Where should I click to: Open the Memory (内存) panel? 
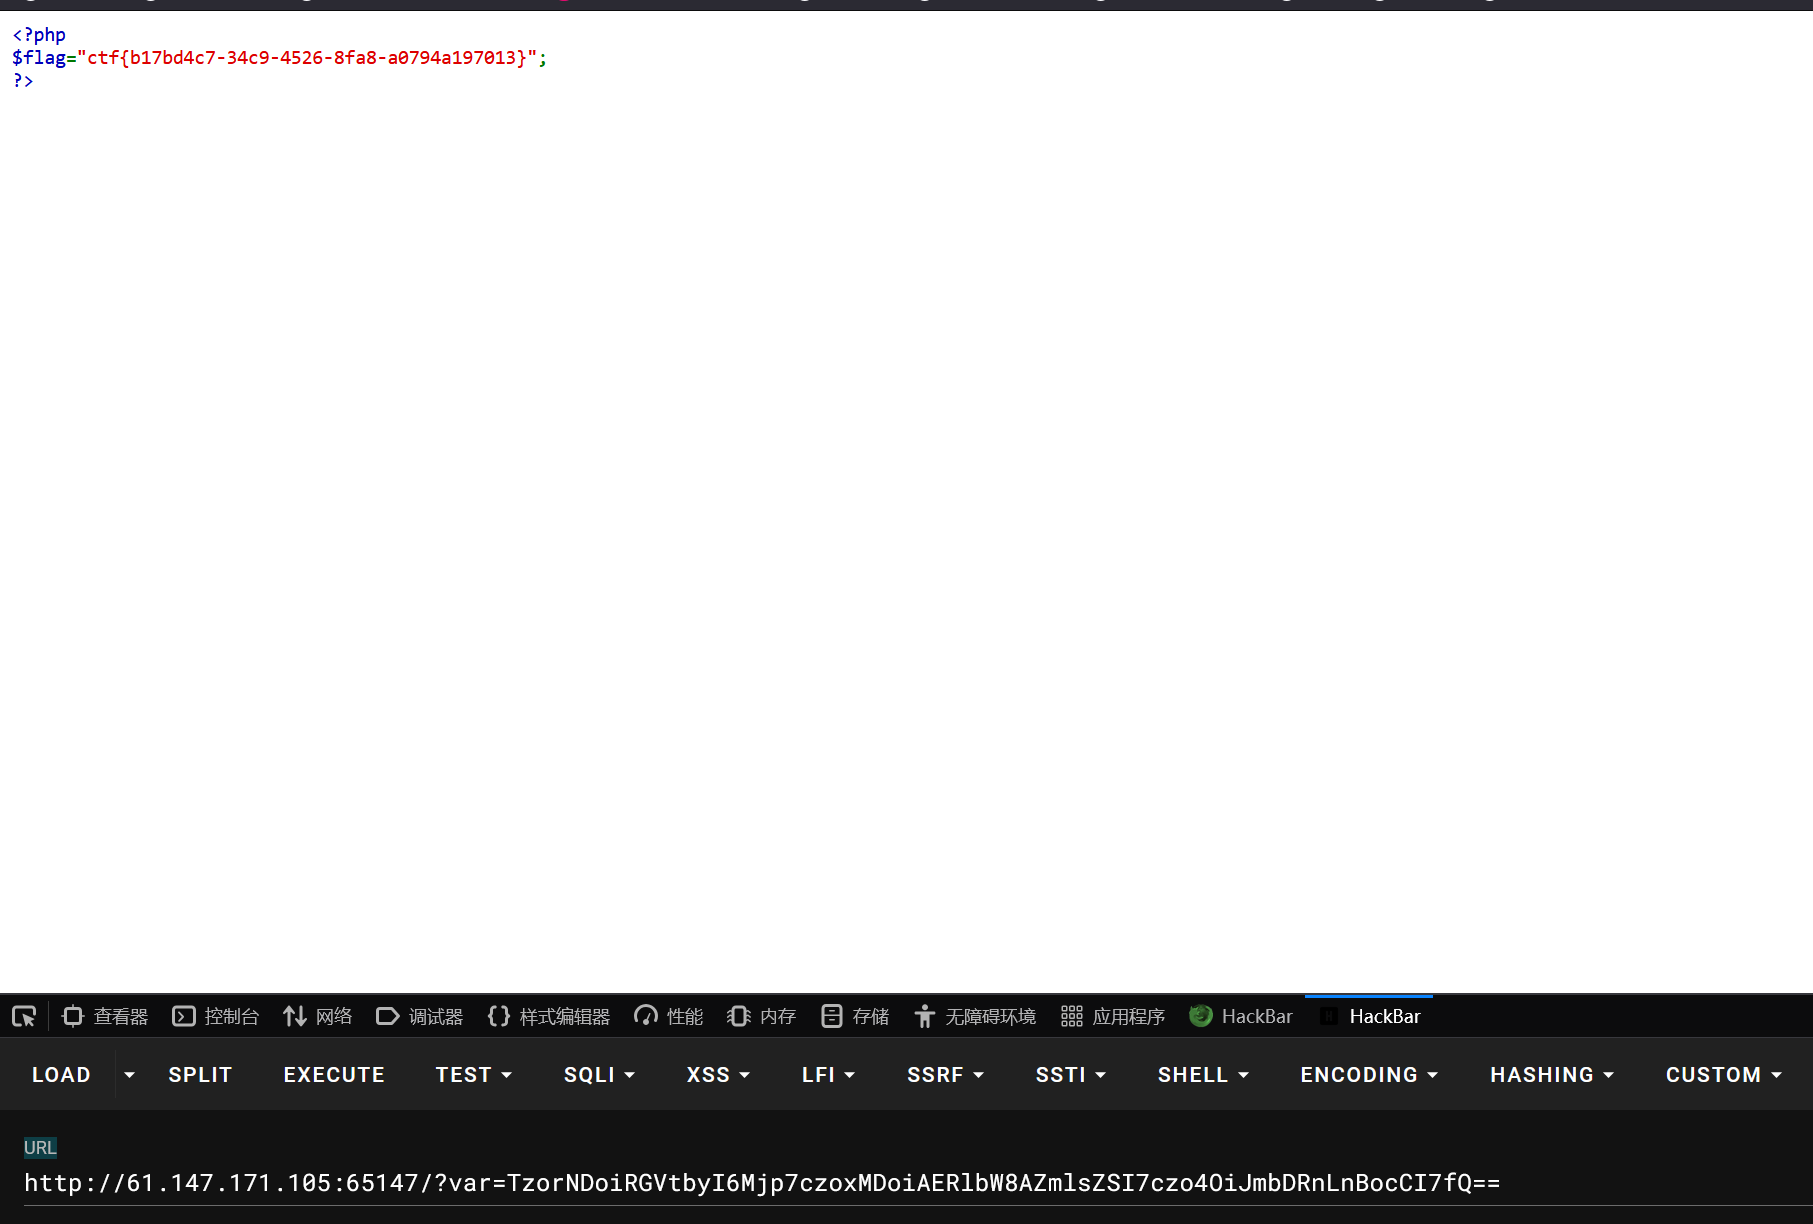(x=762, y=1016)
